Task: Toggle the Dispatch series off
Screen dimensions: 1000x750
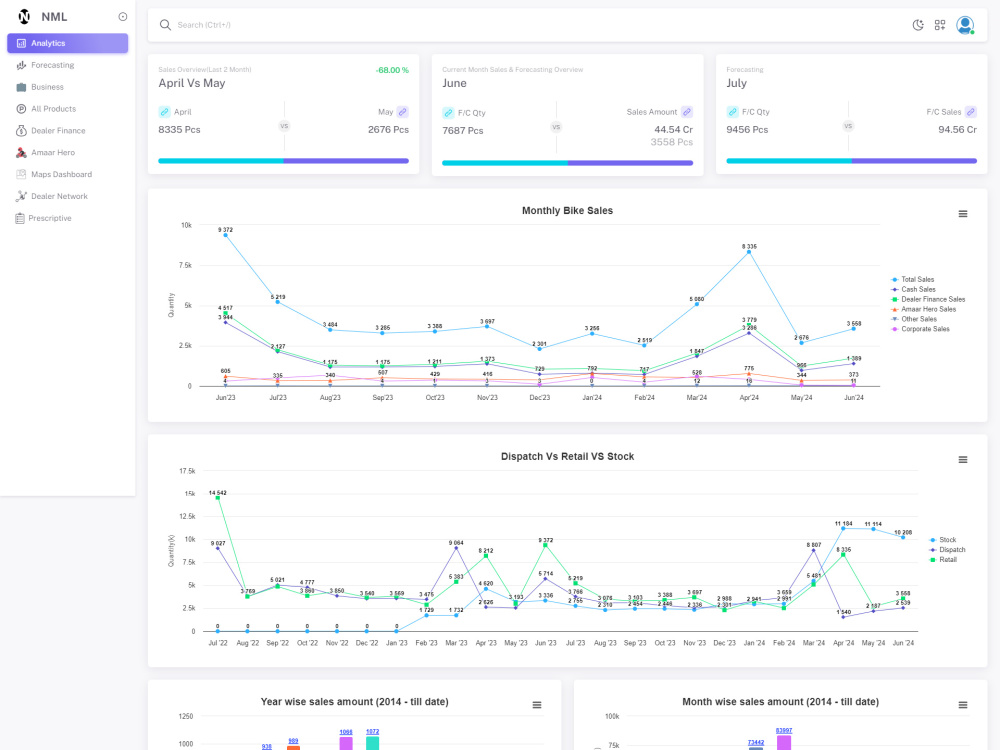Action: coord(949,549)
